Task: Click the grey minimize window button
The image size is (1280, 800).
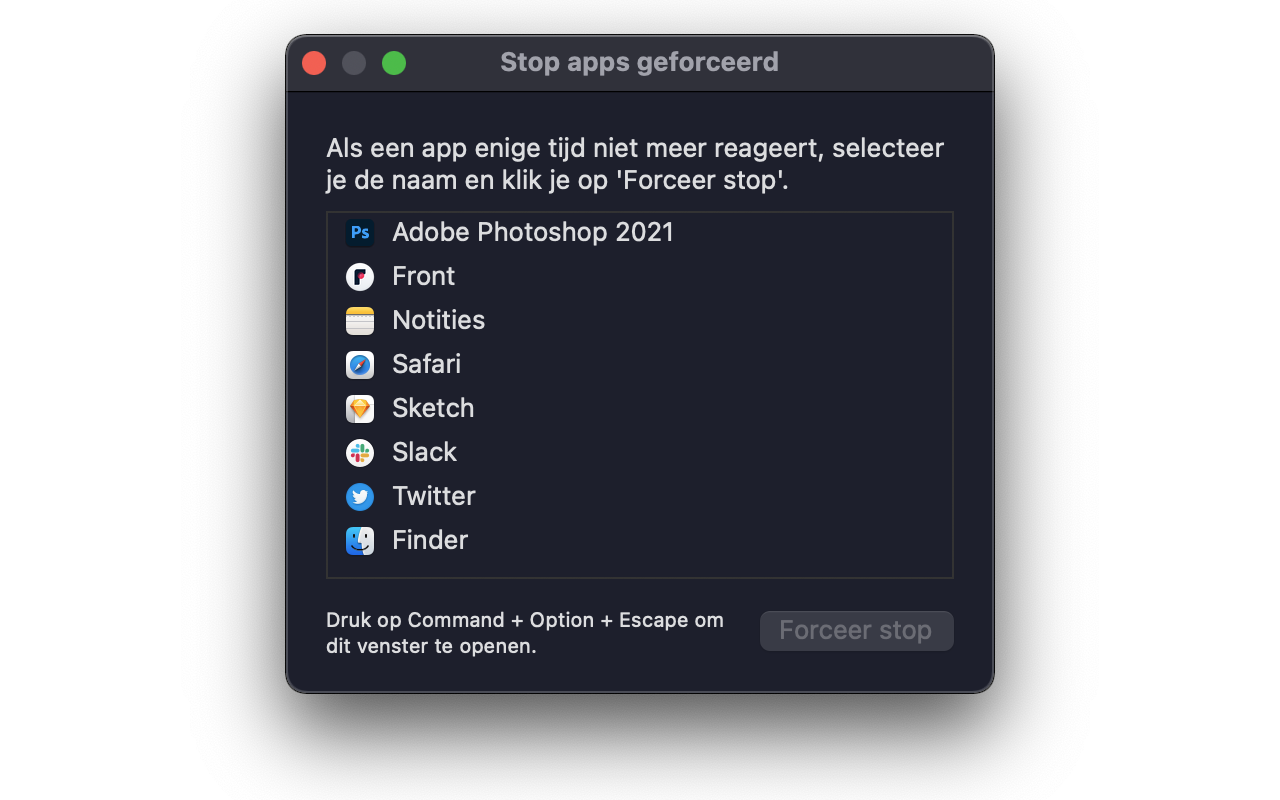Action: pyautogui.click(x=354, y=63)
